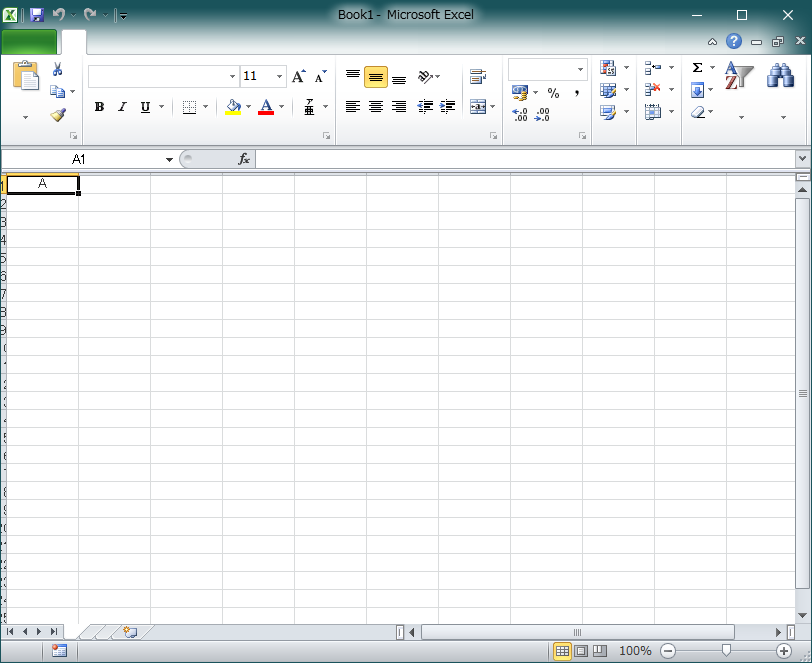This screenshot has height=663, width=812.
Task: Apply accounting number format
Action: point(520,93)
